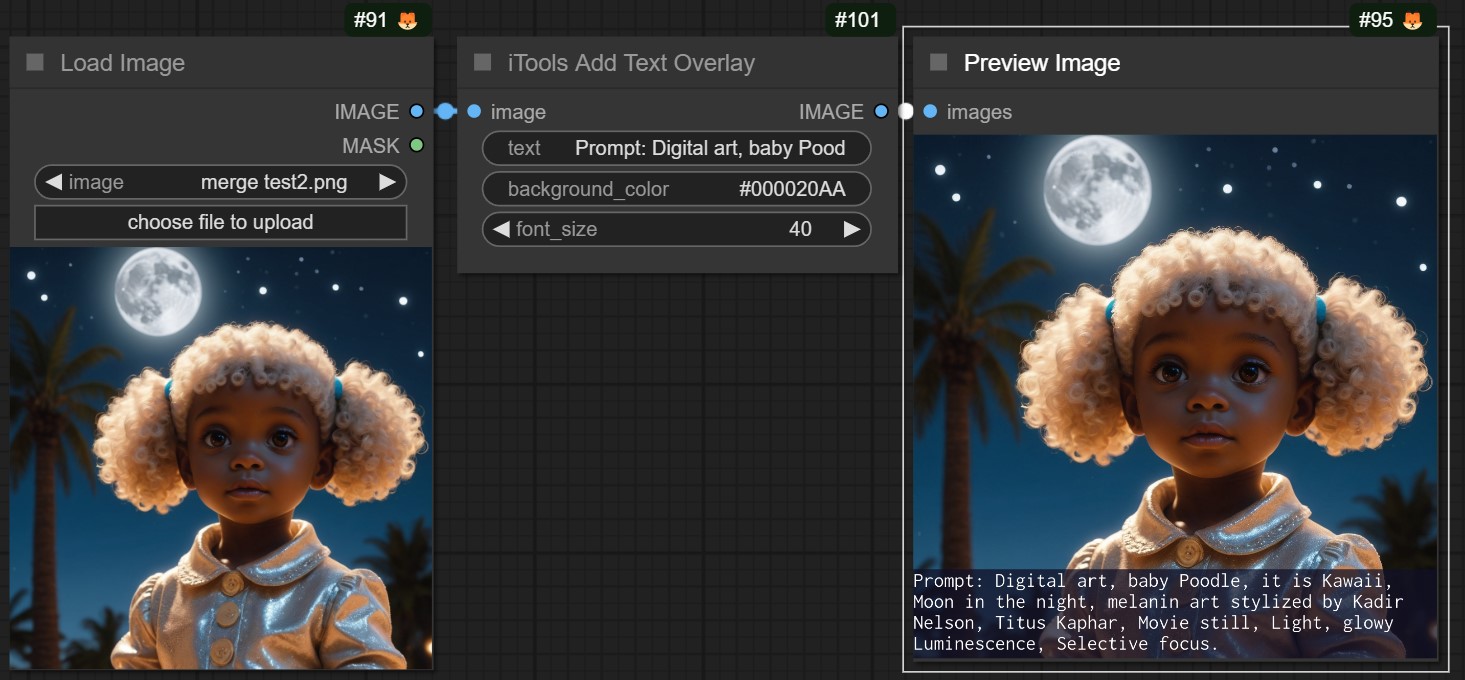The image size is (1465, 680).
Task: Select next image with right arrow
Action: (x=387, y=182)
